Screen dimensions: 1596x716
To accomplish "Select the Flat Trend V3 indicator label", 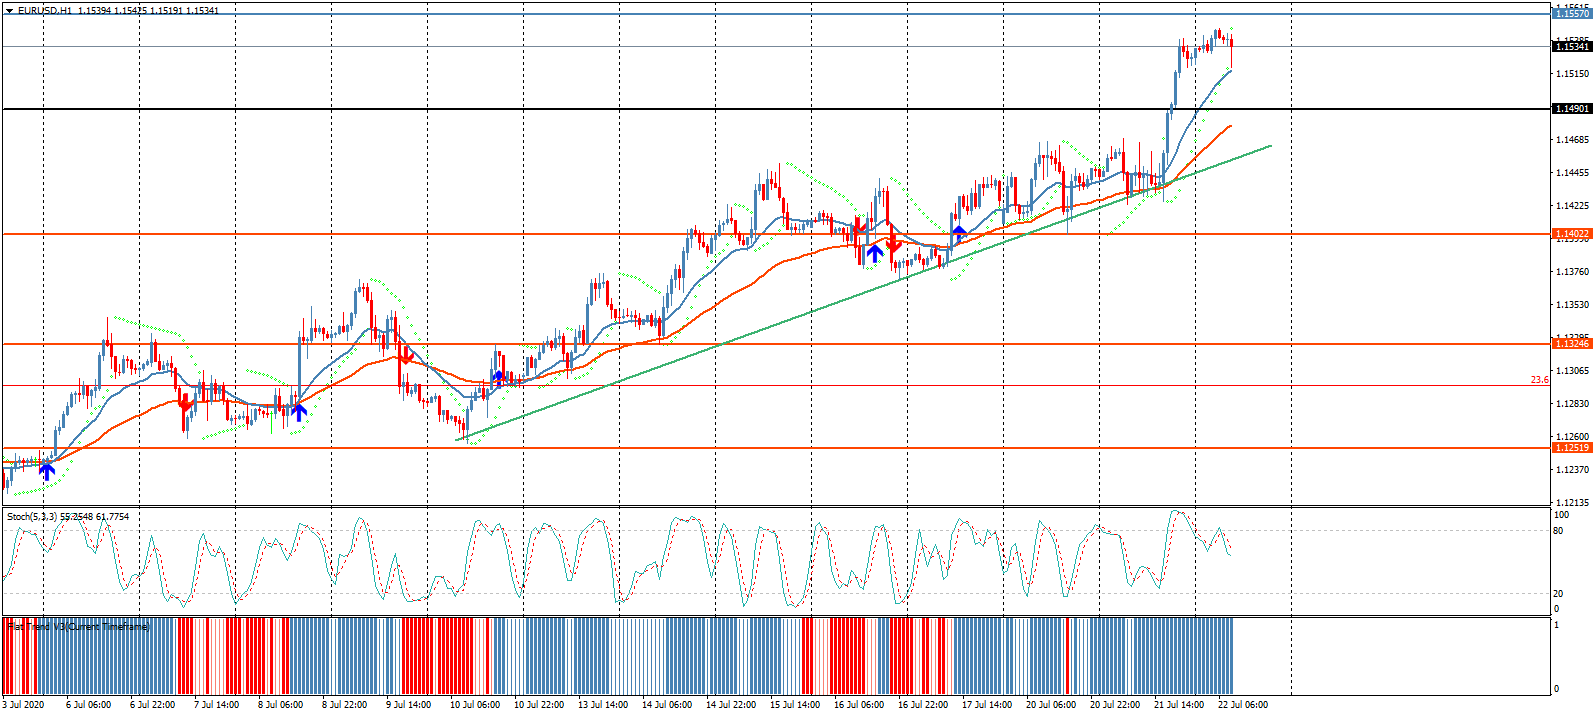I will [x=78, y=627].
